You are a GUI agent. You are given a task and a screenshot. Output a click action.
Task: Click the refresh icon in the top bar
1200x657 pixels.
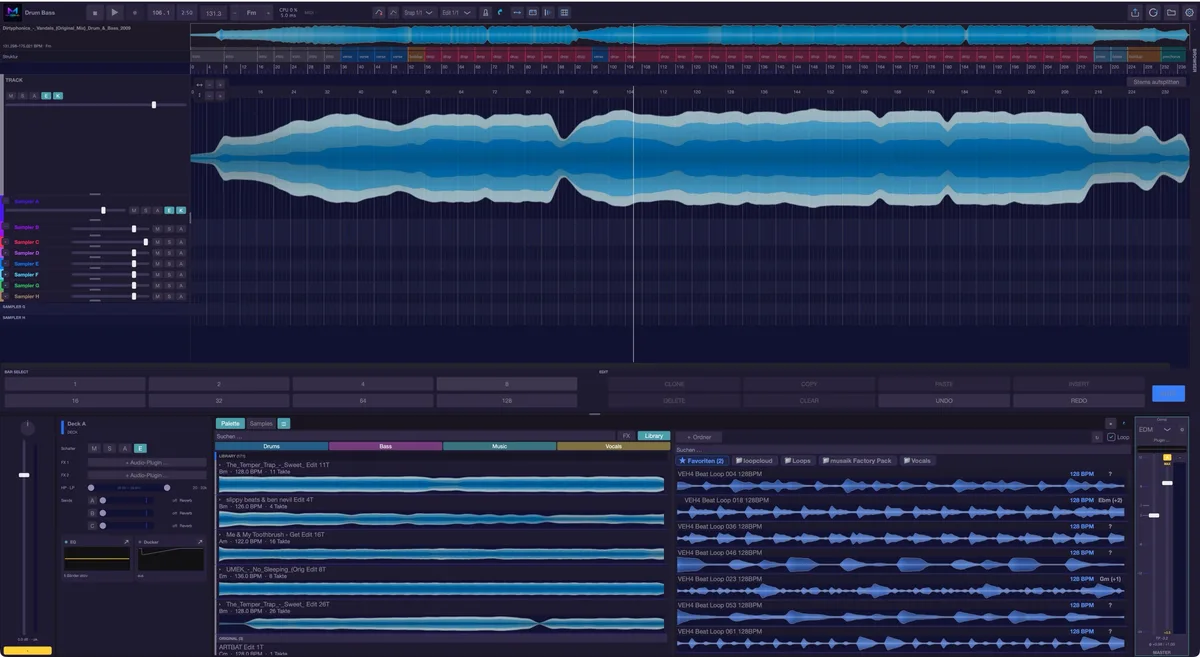(x=1154, y=12)
